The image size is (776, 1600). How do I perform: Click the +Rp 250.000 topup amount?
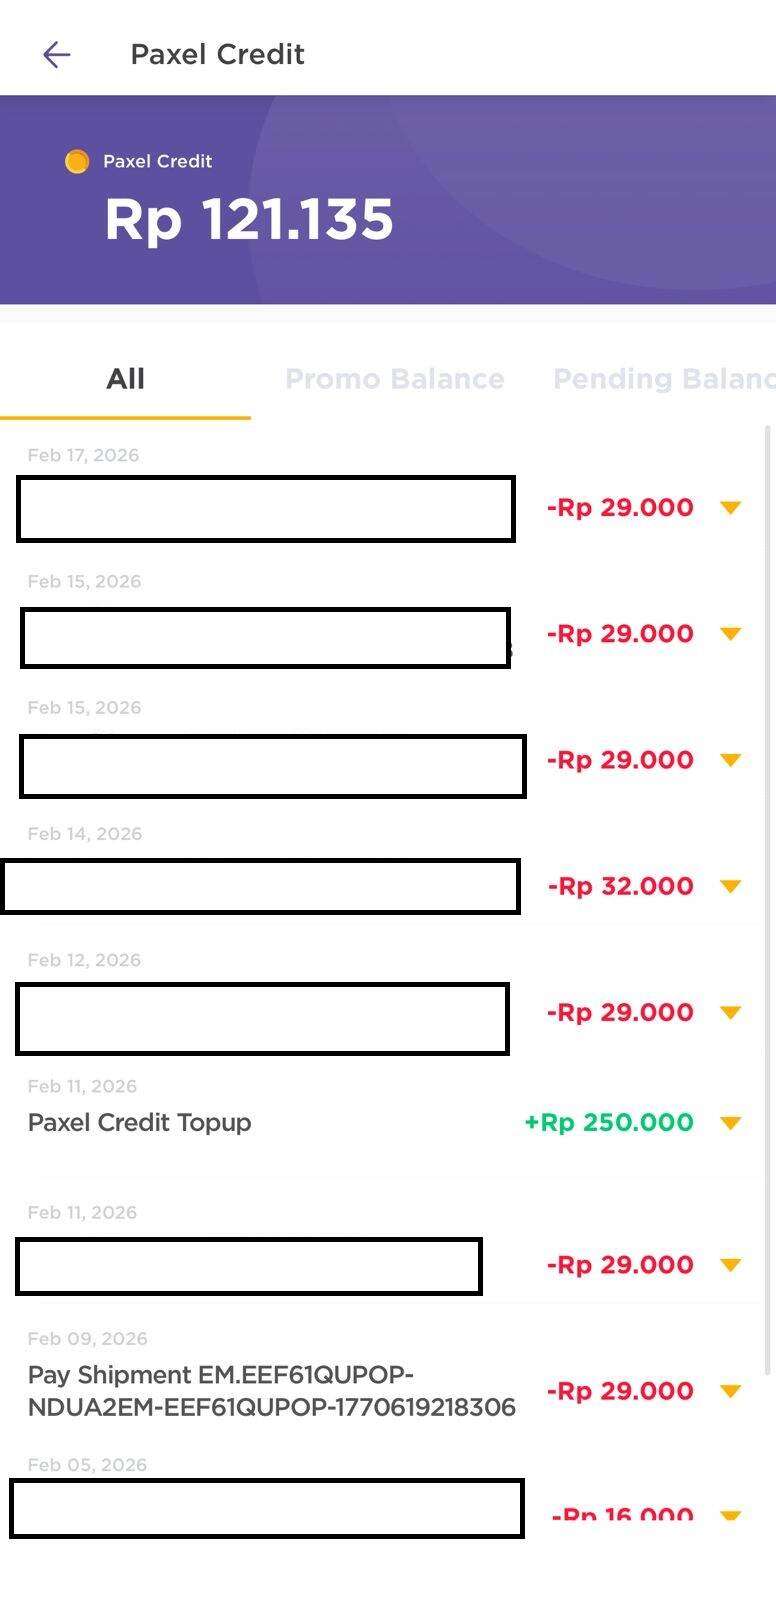(609, 1123)
